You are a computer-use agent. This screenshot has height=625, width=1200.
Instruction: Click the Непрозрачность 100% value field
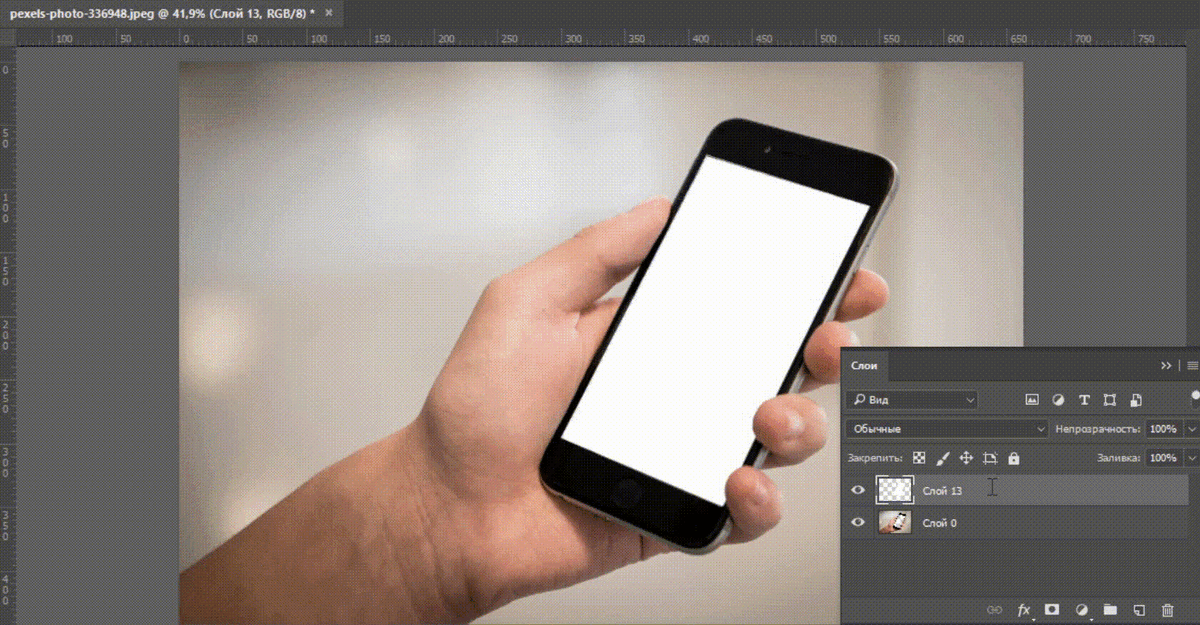[1163, 429]
